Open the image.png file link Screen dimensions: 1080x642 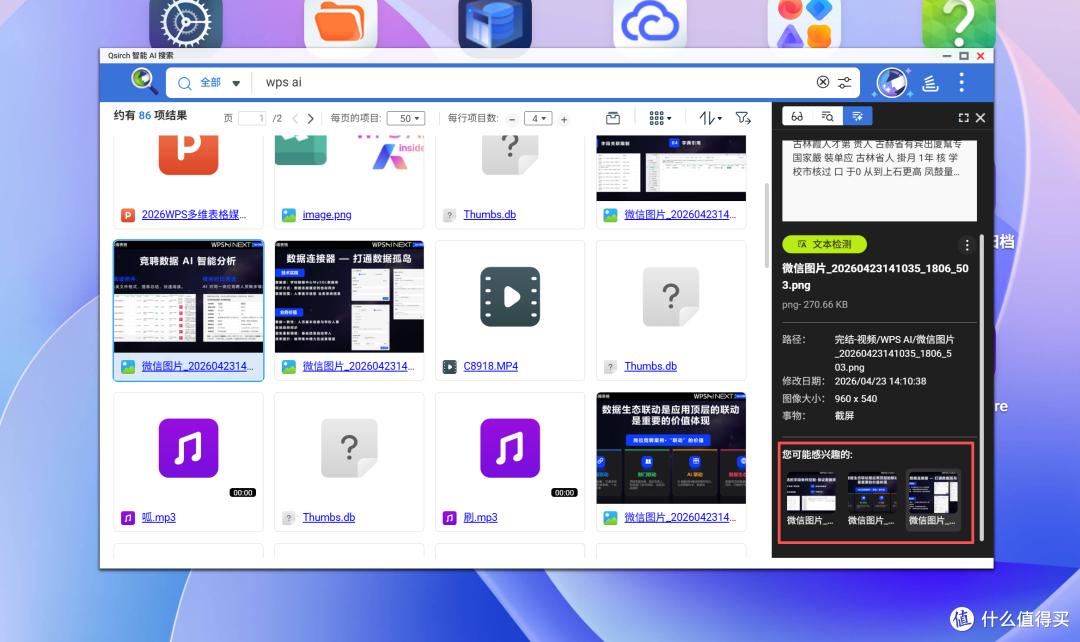click(x=326, y=215)
